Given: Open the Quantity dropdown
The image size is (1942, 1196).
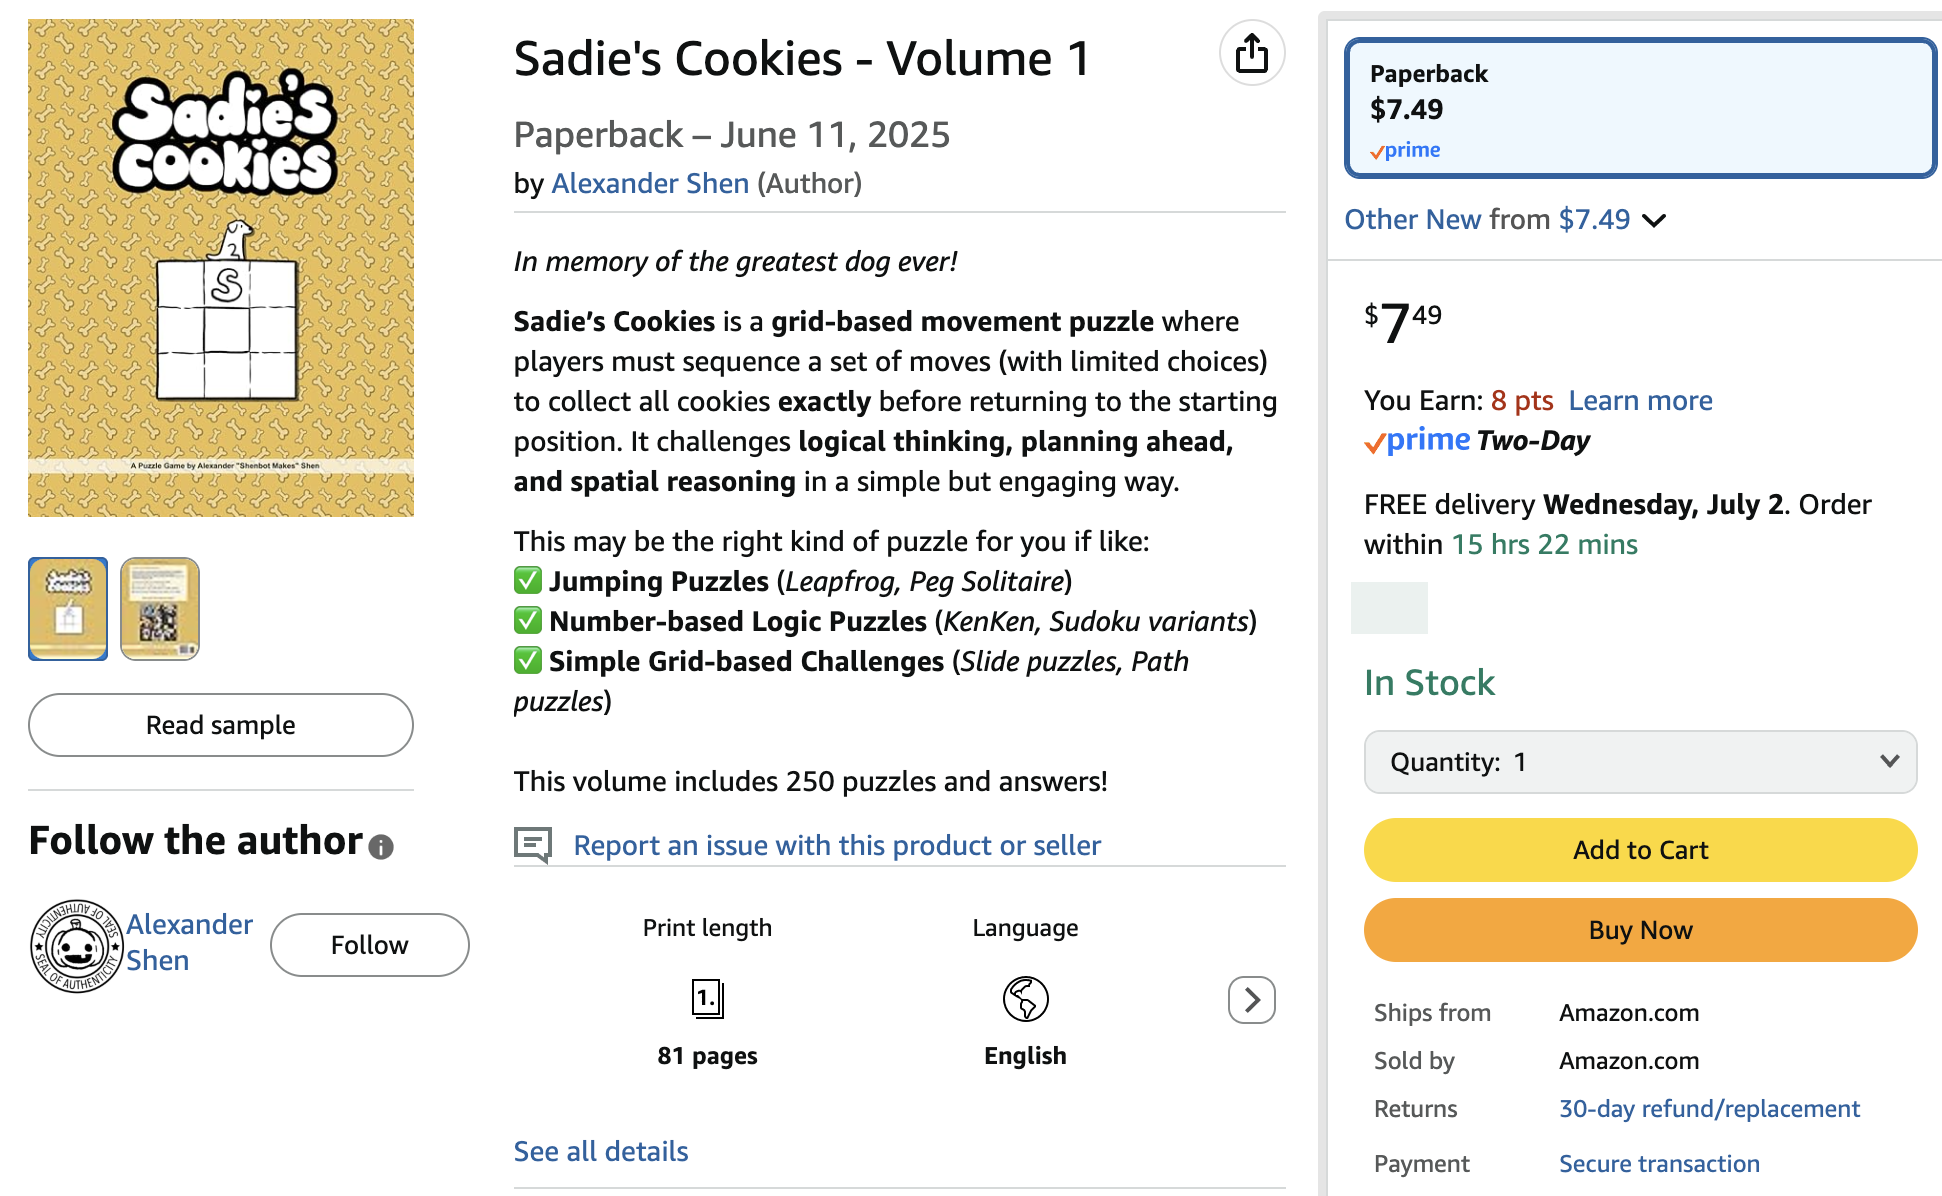Looking at the screenshot, I should [1640, 762].
